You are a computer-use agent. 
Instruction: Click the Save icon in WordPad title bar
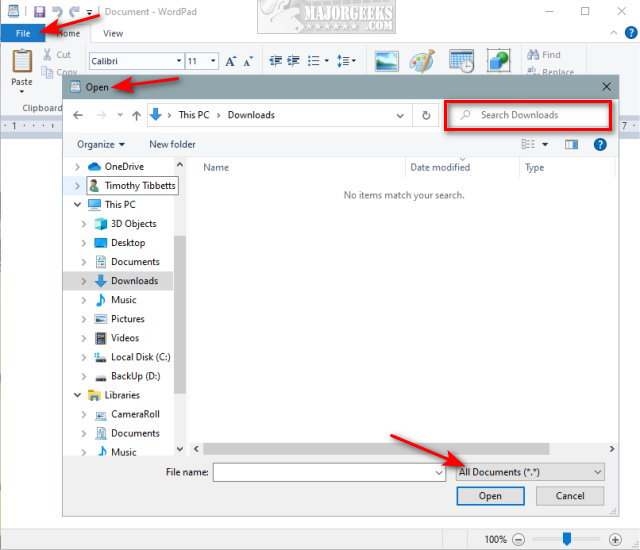(x=39, y=11)
